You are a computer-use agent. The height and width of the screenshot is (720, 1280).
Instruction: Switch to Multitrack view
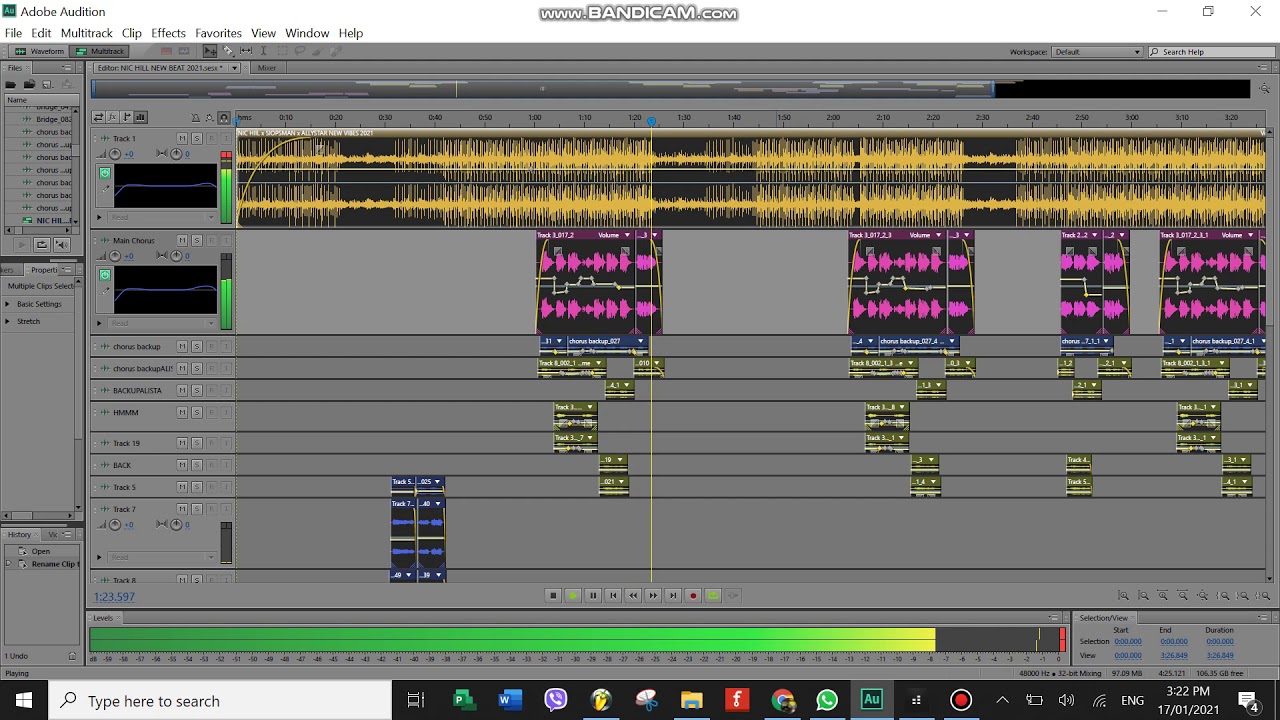coord(101,51)
